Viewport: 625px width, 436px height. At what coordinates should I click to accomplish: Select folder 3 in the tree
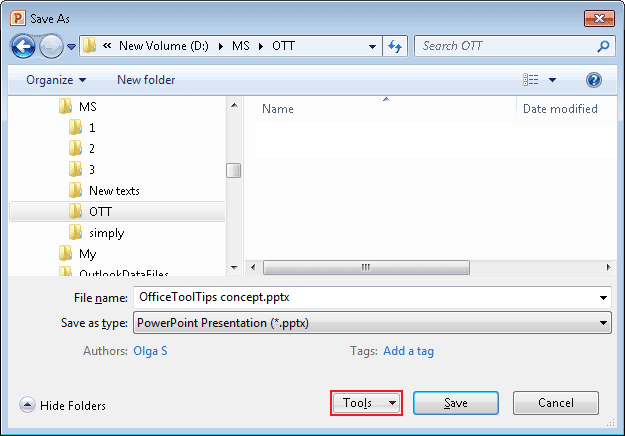click(92, 170)
